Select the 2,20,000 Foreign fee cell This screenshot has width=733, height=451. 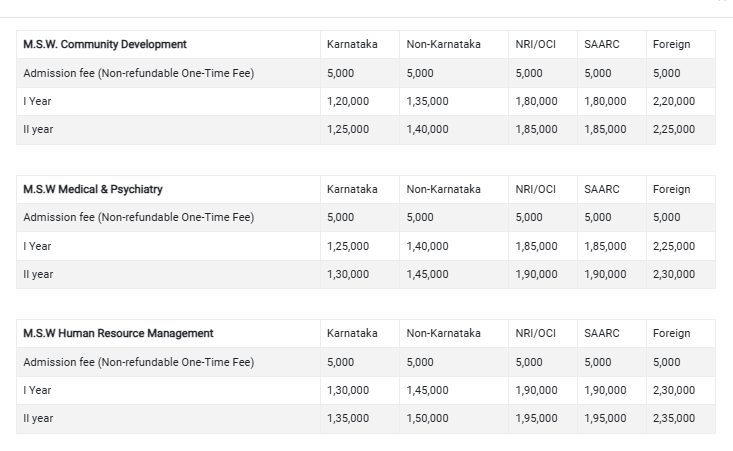[x=673, y=101]
